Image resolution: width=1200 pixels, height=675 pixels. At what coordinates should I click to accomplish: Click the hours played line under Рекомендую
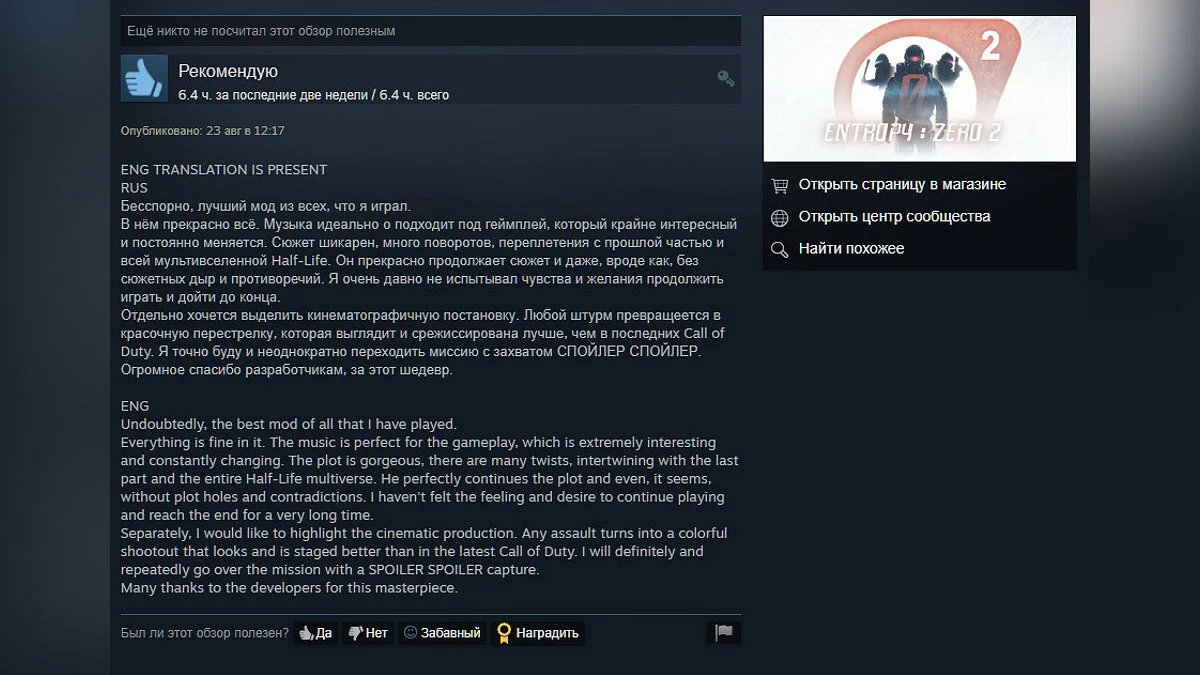[x=313, y=95]
